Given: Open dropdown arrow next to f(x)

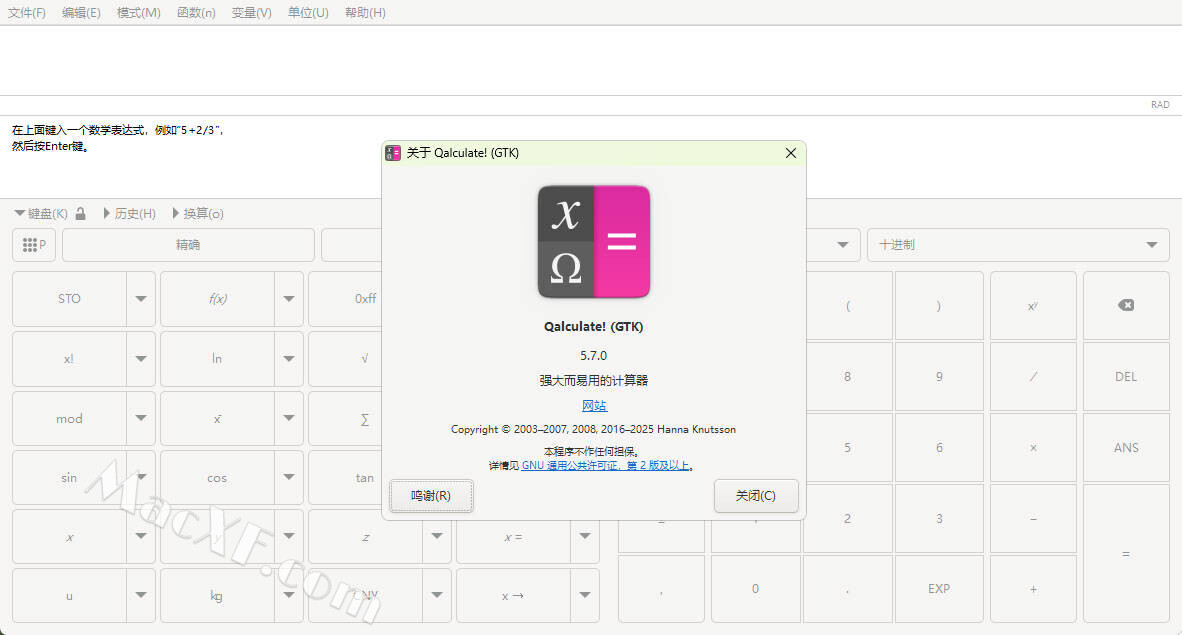Looking at the screenshot, I should (x=289, y=299).
